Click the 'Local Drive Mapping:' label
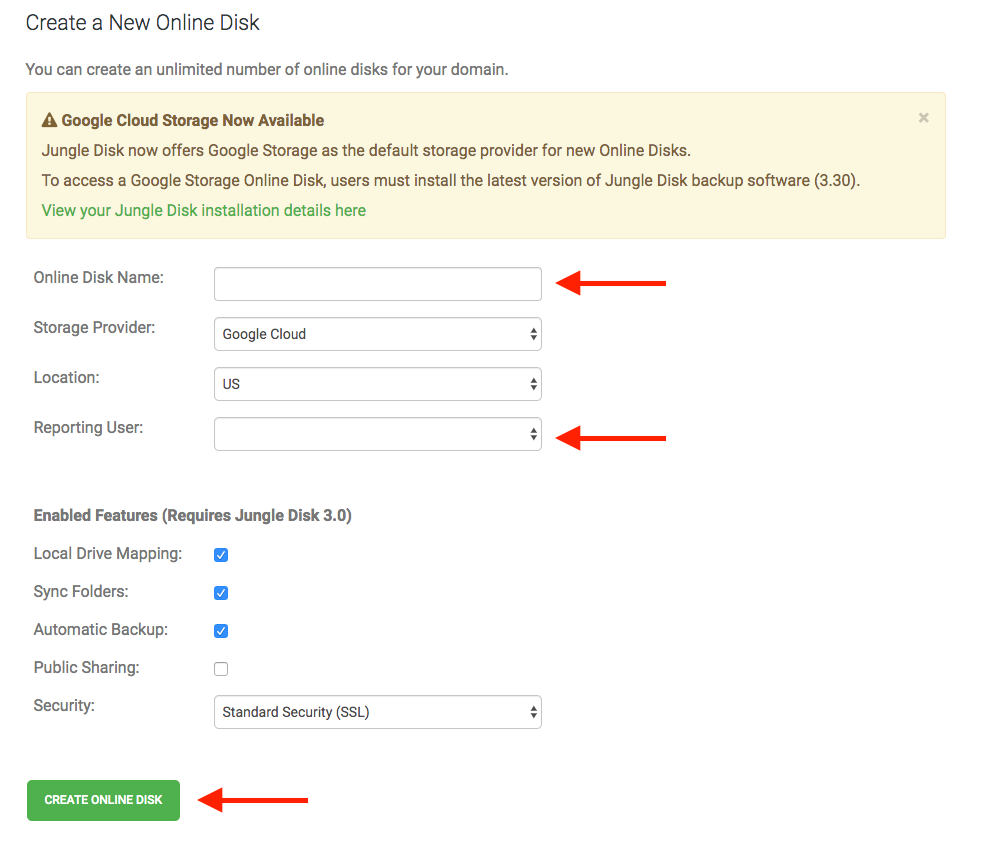The height and width of the screenshot is (859, 993). (108, 554)
